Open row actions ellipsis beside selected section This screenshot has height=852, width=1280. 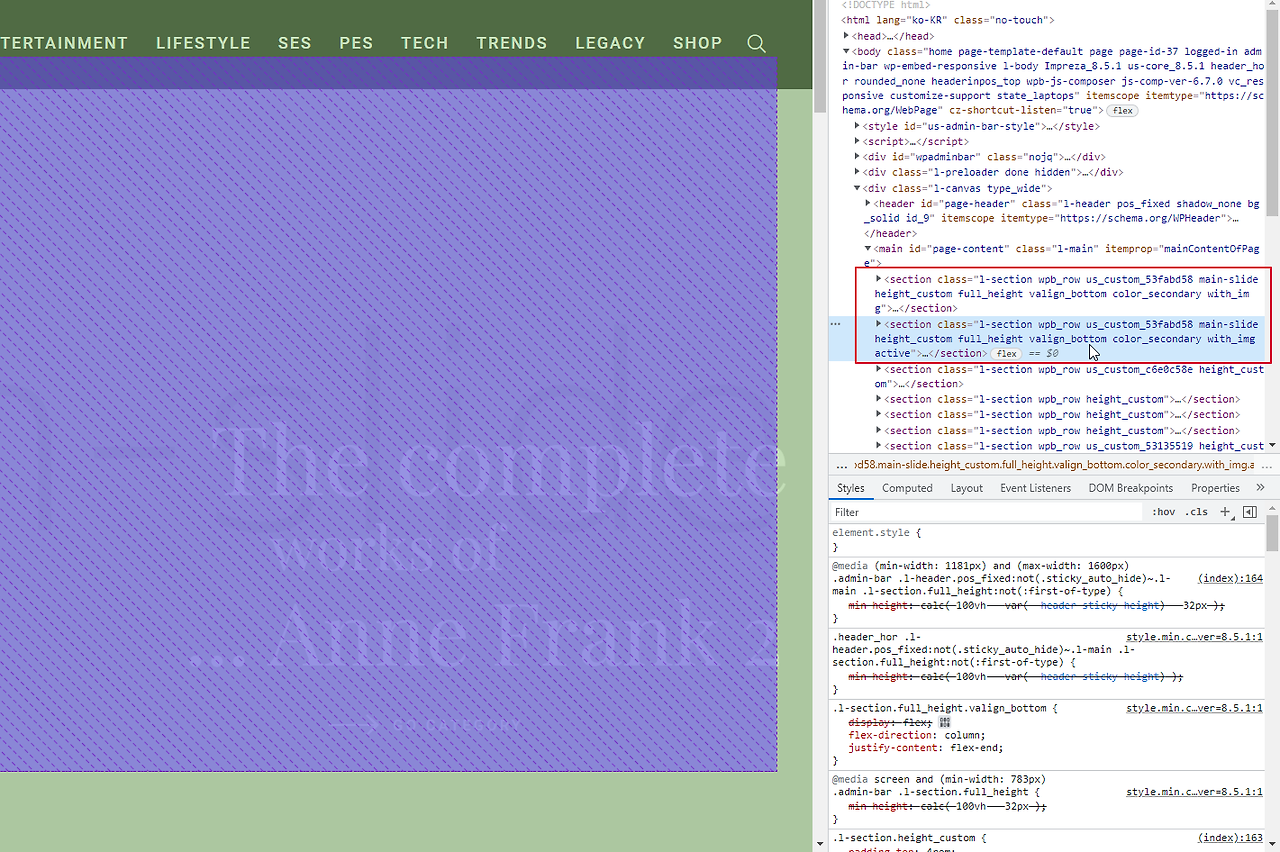(x=836, y=324)
